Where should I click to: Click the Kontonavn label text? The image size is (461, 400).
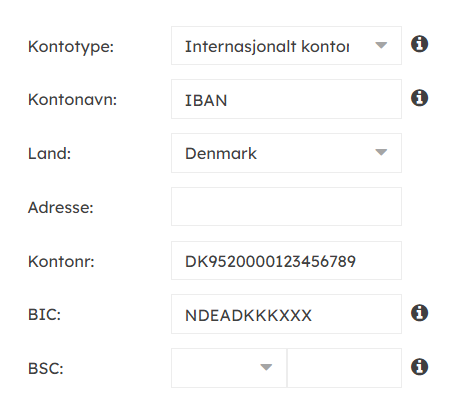pos(72,99)
